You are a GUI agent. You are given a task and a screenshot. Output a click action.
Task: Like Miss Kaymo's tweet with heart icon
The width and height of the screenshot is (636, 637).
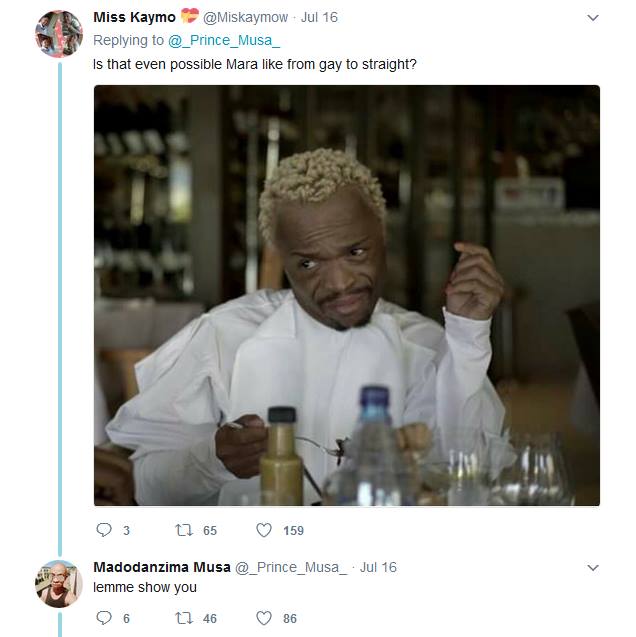(x=264, y=530)
